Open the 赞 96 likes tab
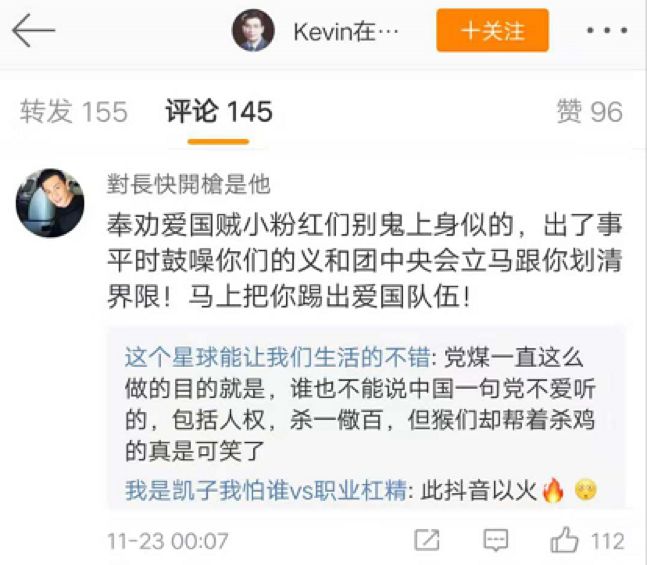 tap(589, 111)
